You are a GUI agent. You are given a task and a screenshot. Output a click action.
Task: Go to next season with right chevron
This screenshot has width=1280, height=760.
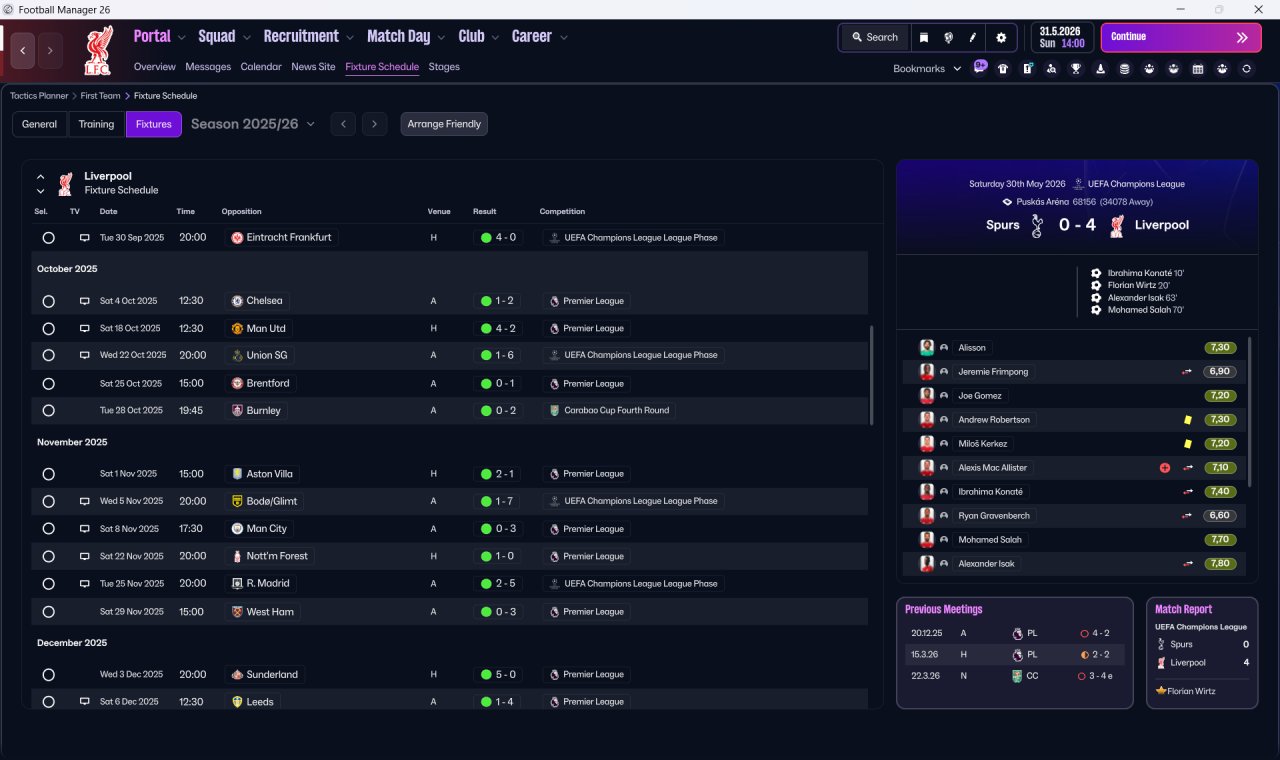click(374, 124)
